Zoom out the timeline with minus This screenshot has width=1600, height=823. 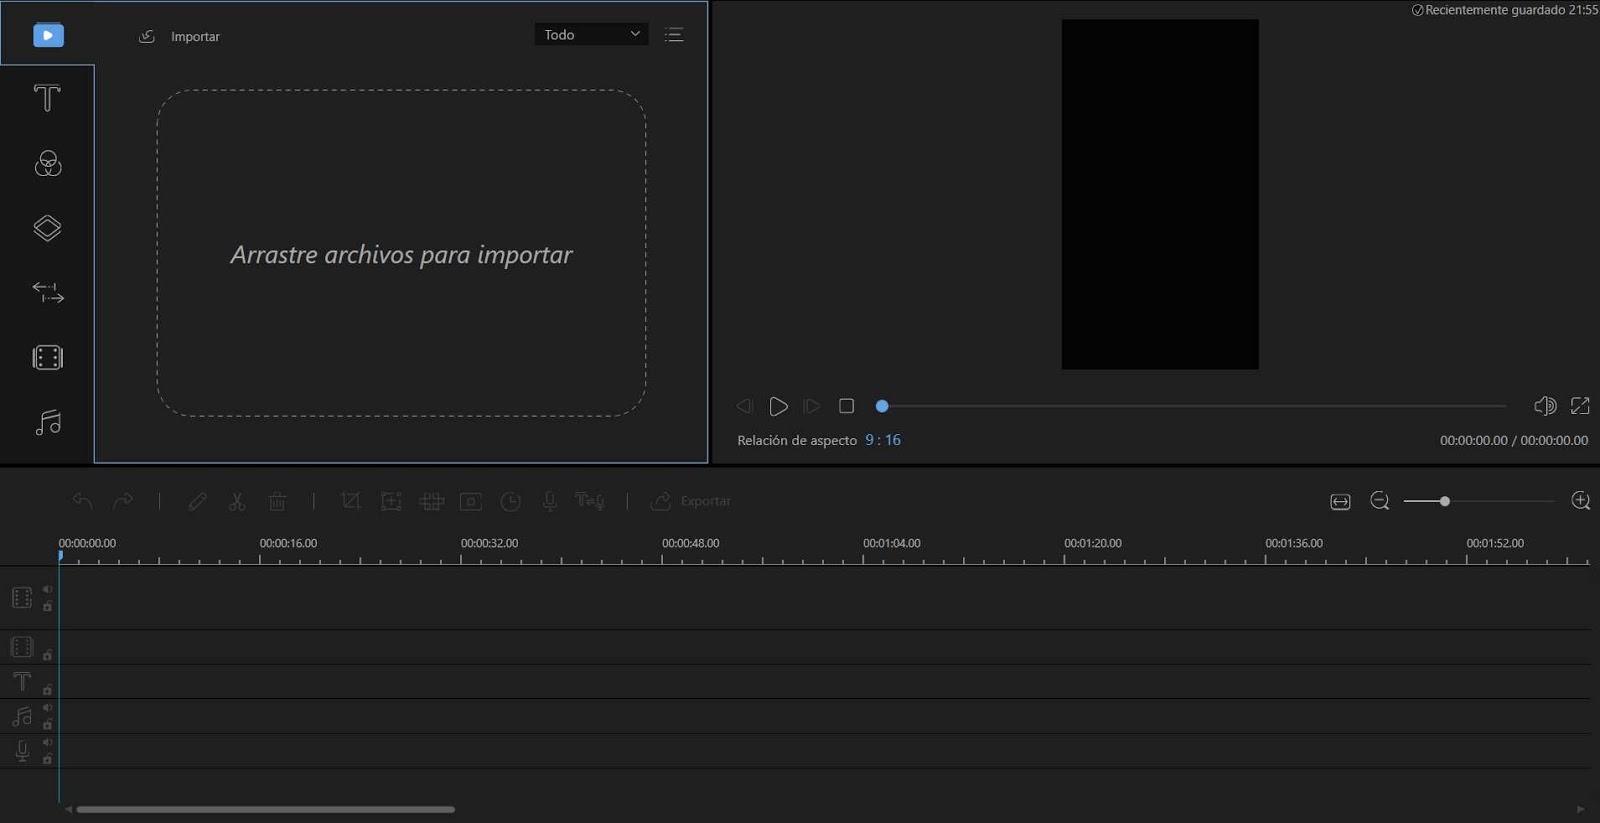tap(1380, 501)
